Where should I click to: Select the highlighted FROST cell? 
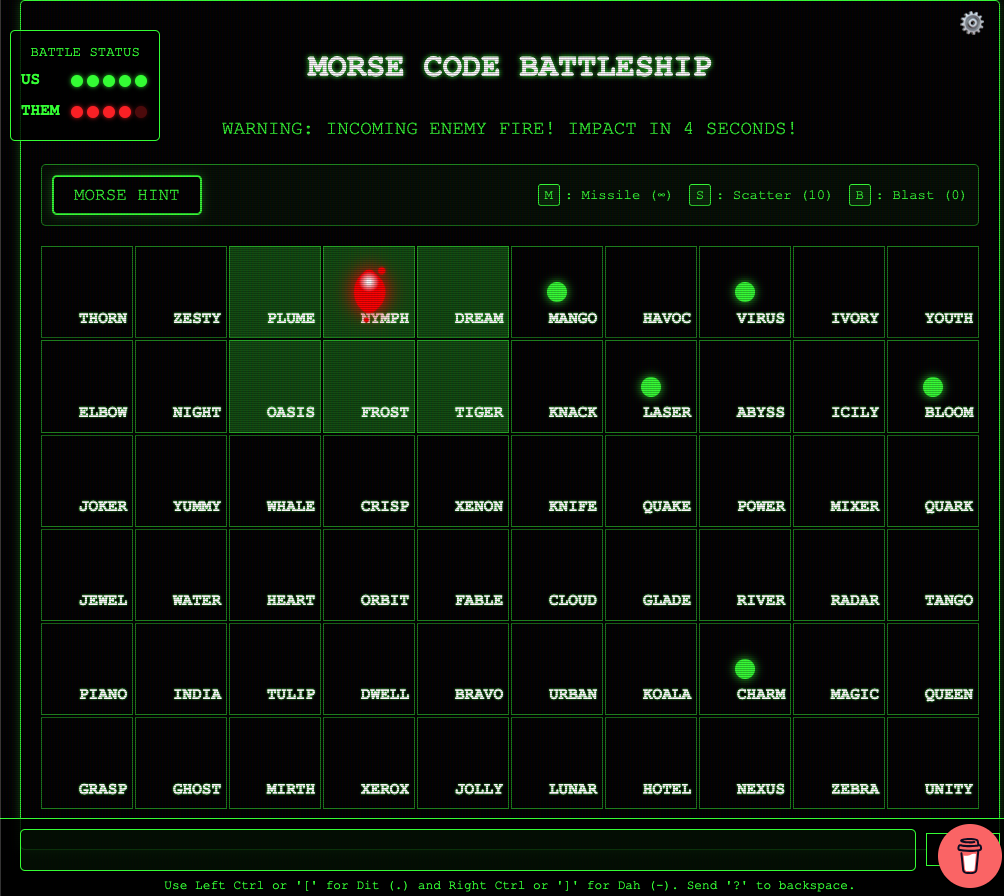[x=369, y=386]
